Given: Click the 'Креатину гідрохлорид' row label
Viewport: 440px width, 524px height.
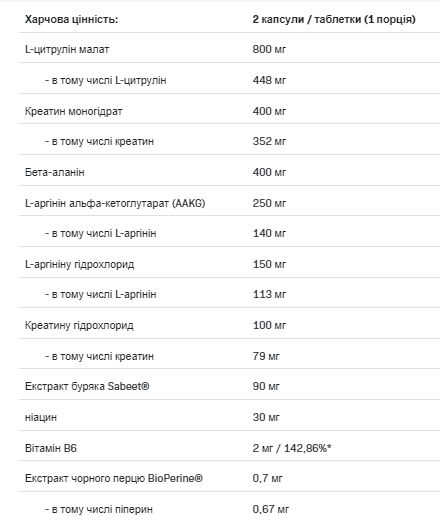Looking at the screenshot, I should click(79, 325).
